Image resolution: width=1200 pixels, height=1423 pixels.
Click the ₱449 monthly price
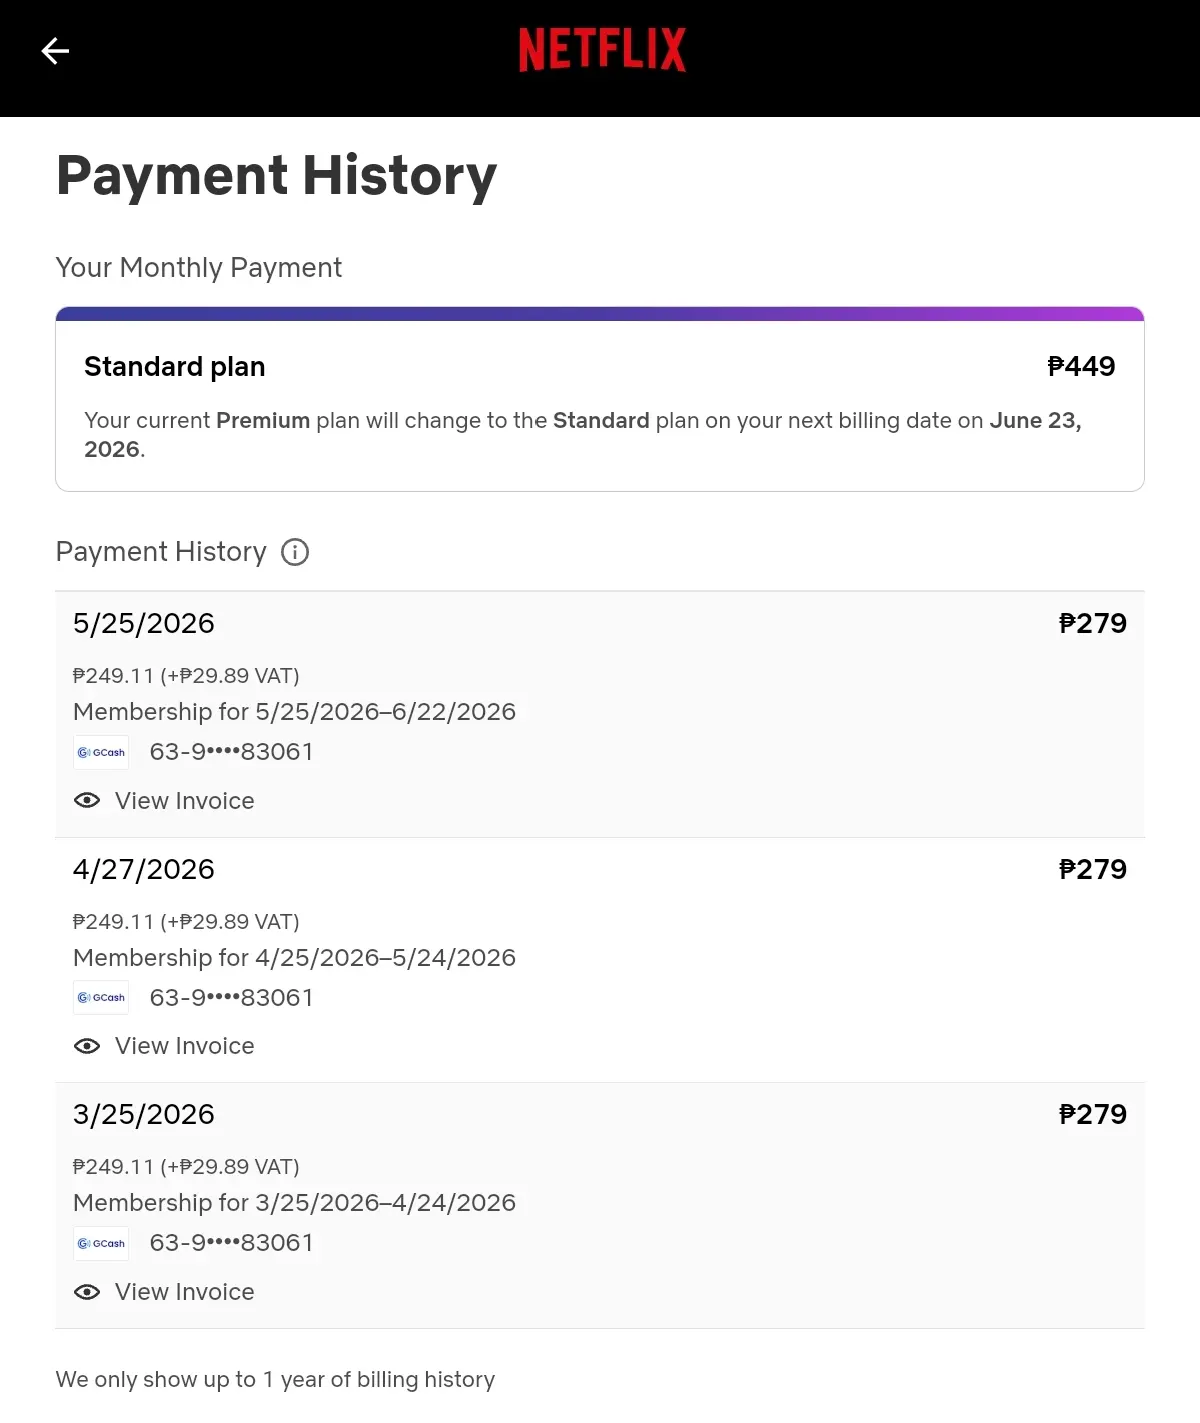(x=1081, y=366)
